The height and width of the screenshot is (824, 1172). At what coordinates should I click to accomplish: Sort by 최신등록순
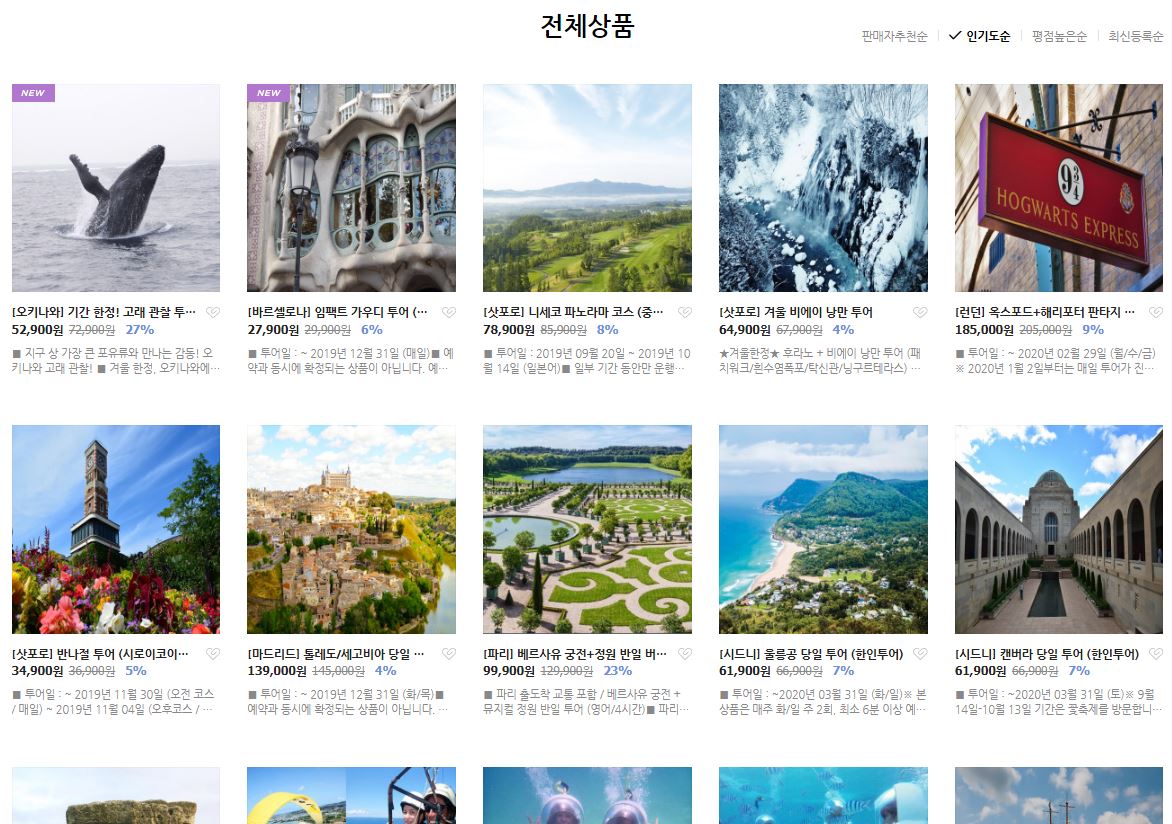coord(1135,36)
